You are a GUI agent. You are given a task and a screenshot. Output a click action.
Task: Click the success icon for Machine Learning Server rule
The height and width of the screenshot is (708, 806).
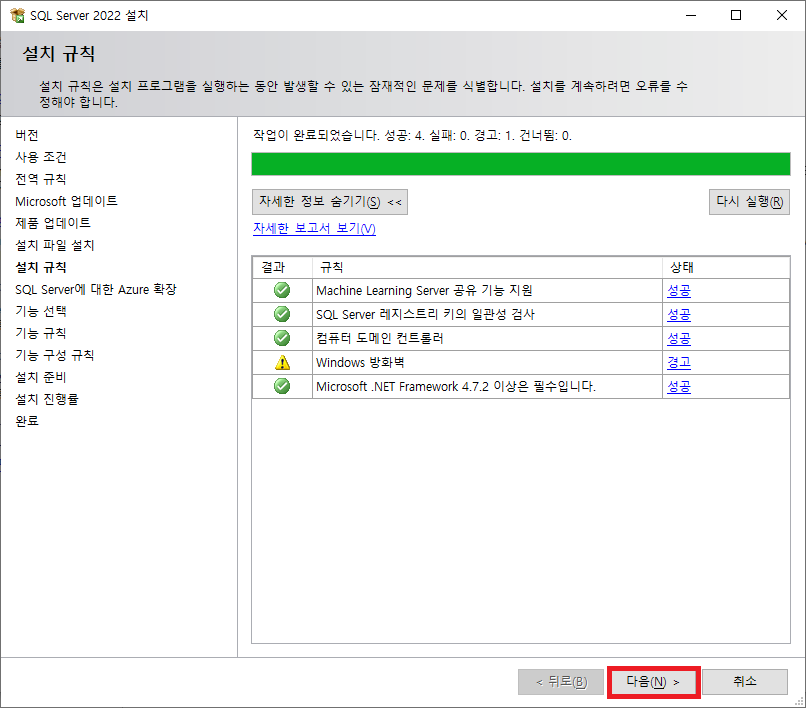pos(282,291)
